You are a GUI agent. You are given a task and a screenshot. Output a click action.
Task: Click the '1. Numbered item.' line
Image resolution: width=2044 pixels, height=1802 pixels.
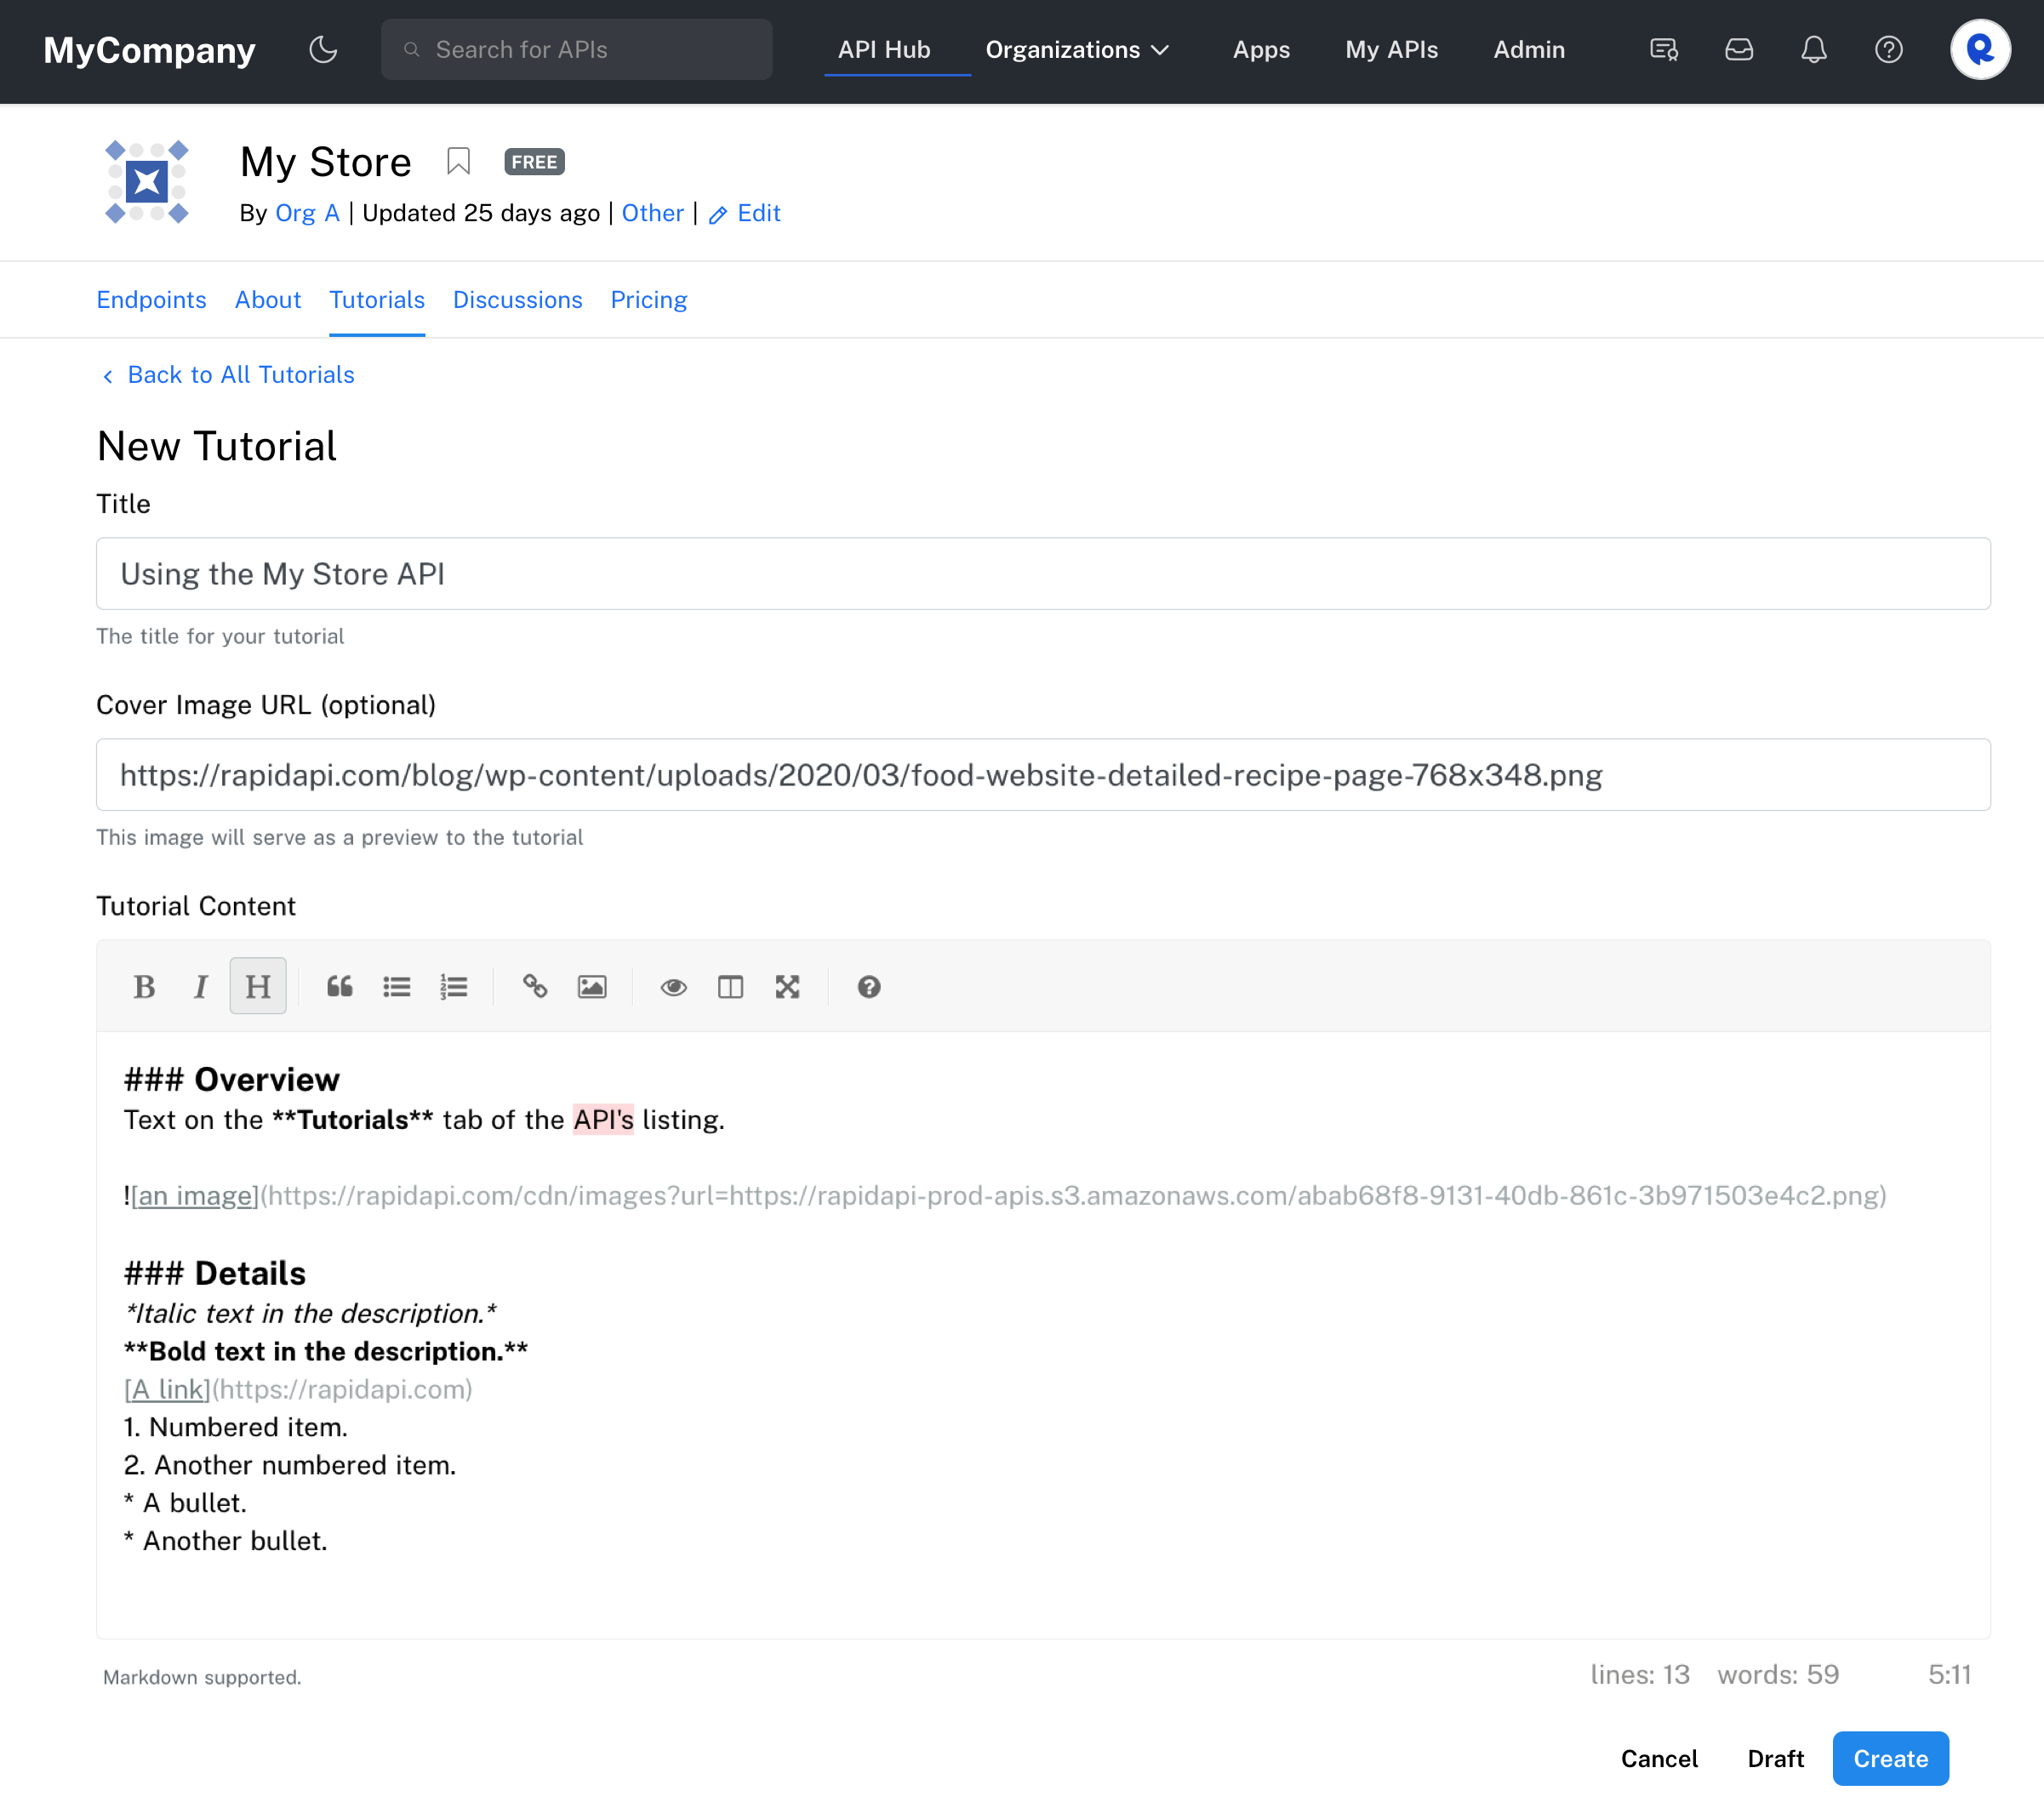coord(236,1428)
